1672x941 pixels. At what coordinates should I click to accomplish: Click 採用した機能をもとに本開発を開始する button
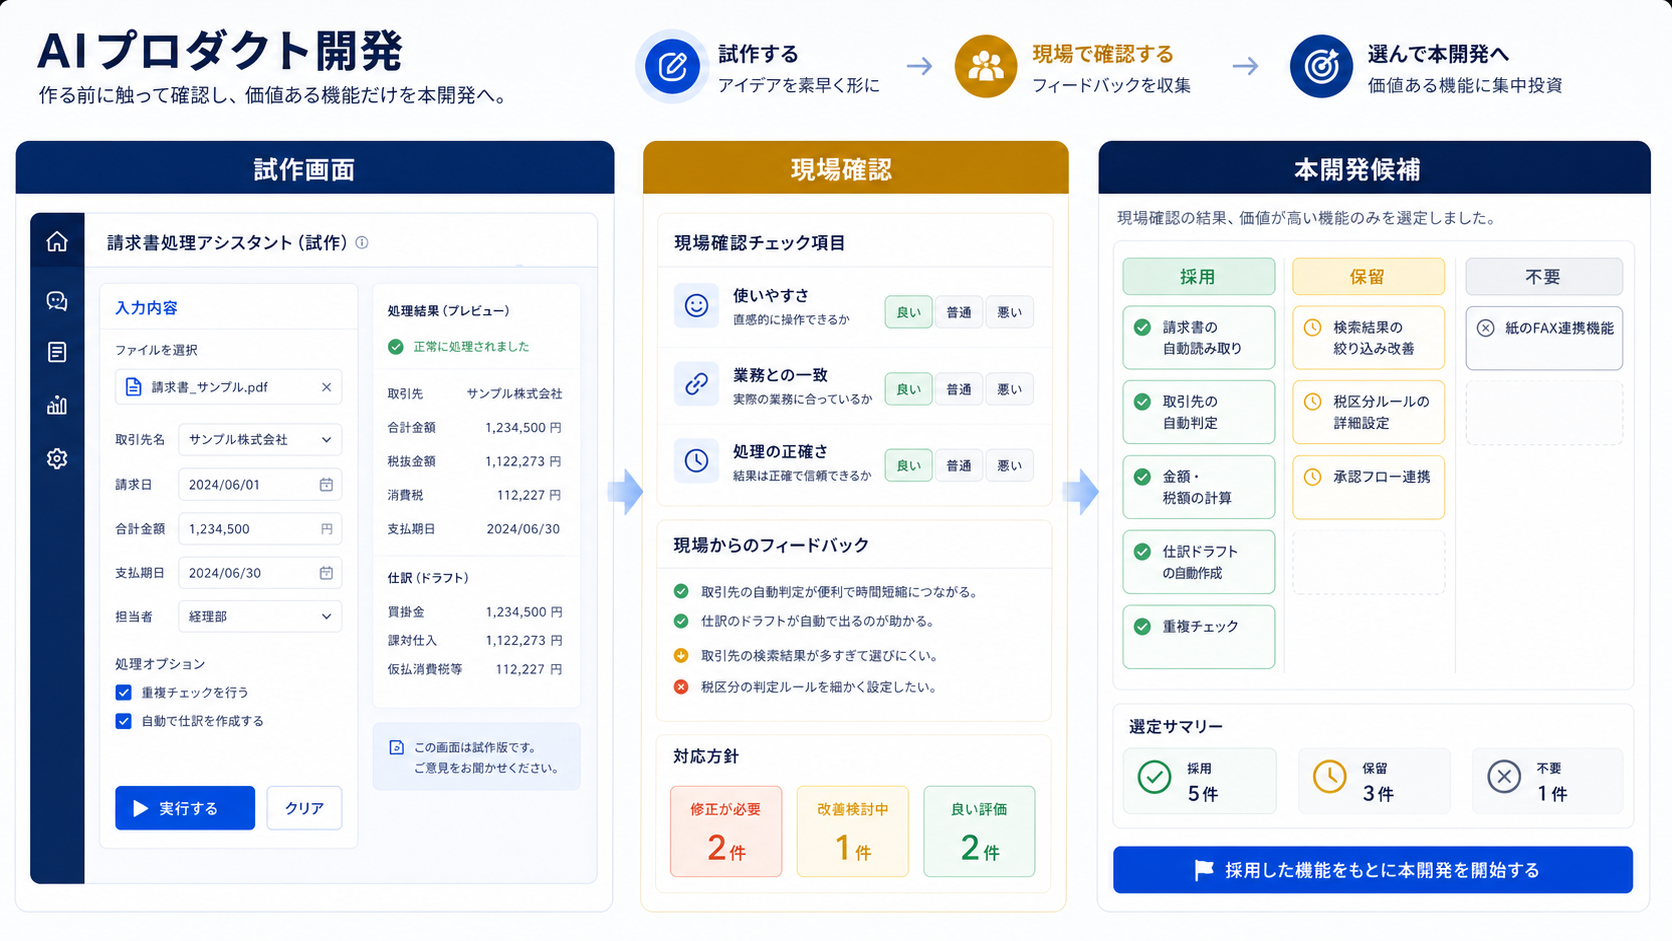(1373, 870)
